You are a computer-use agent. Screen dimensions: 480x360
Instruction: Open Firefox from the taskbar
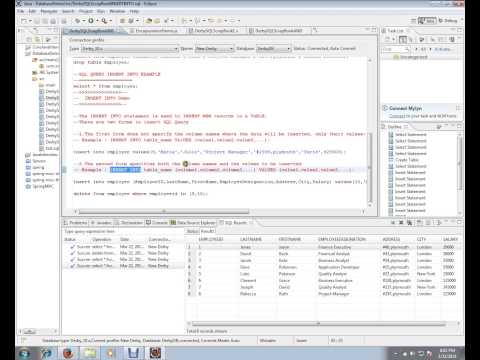(x=68, y=353)
